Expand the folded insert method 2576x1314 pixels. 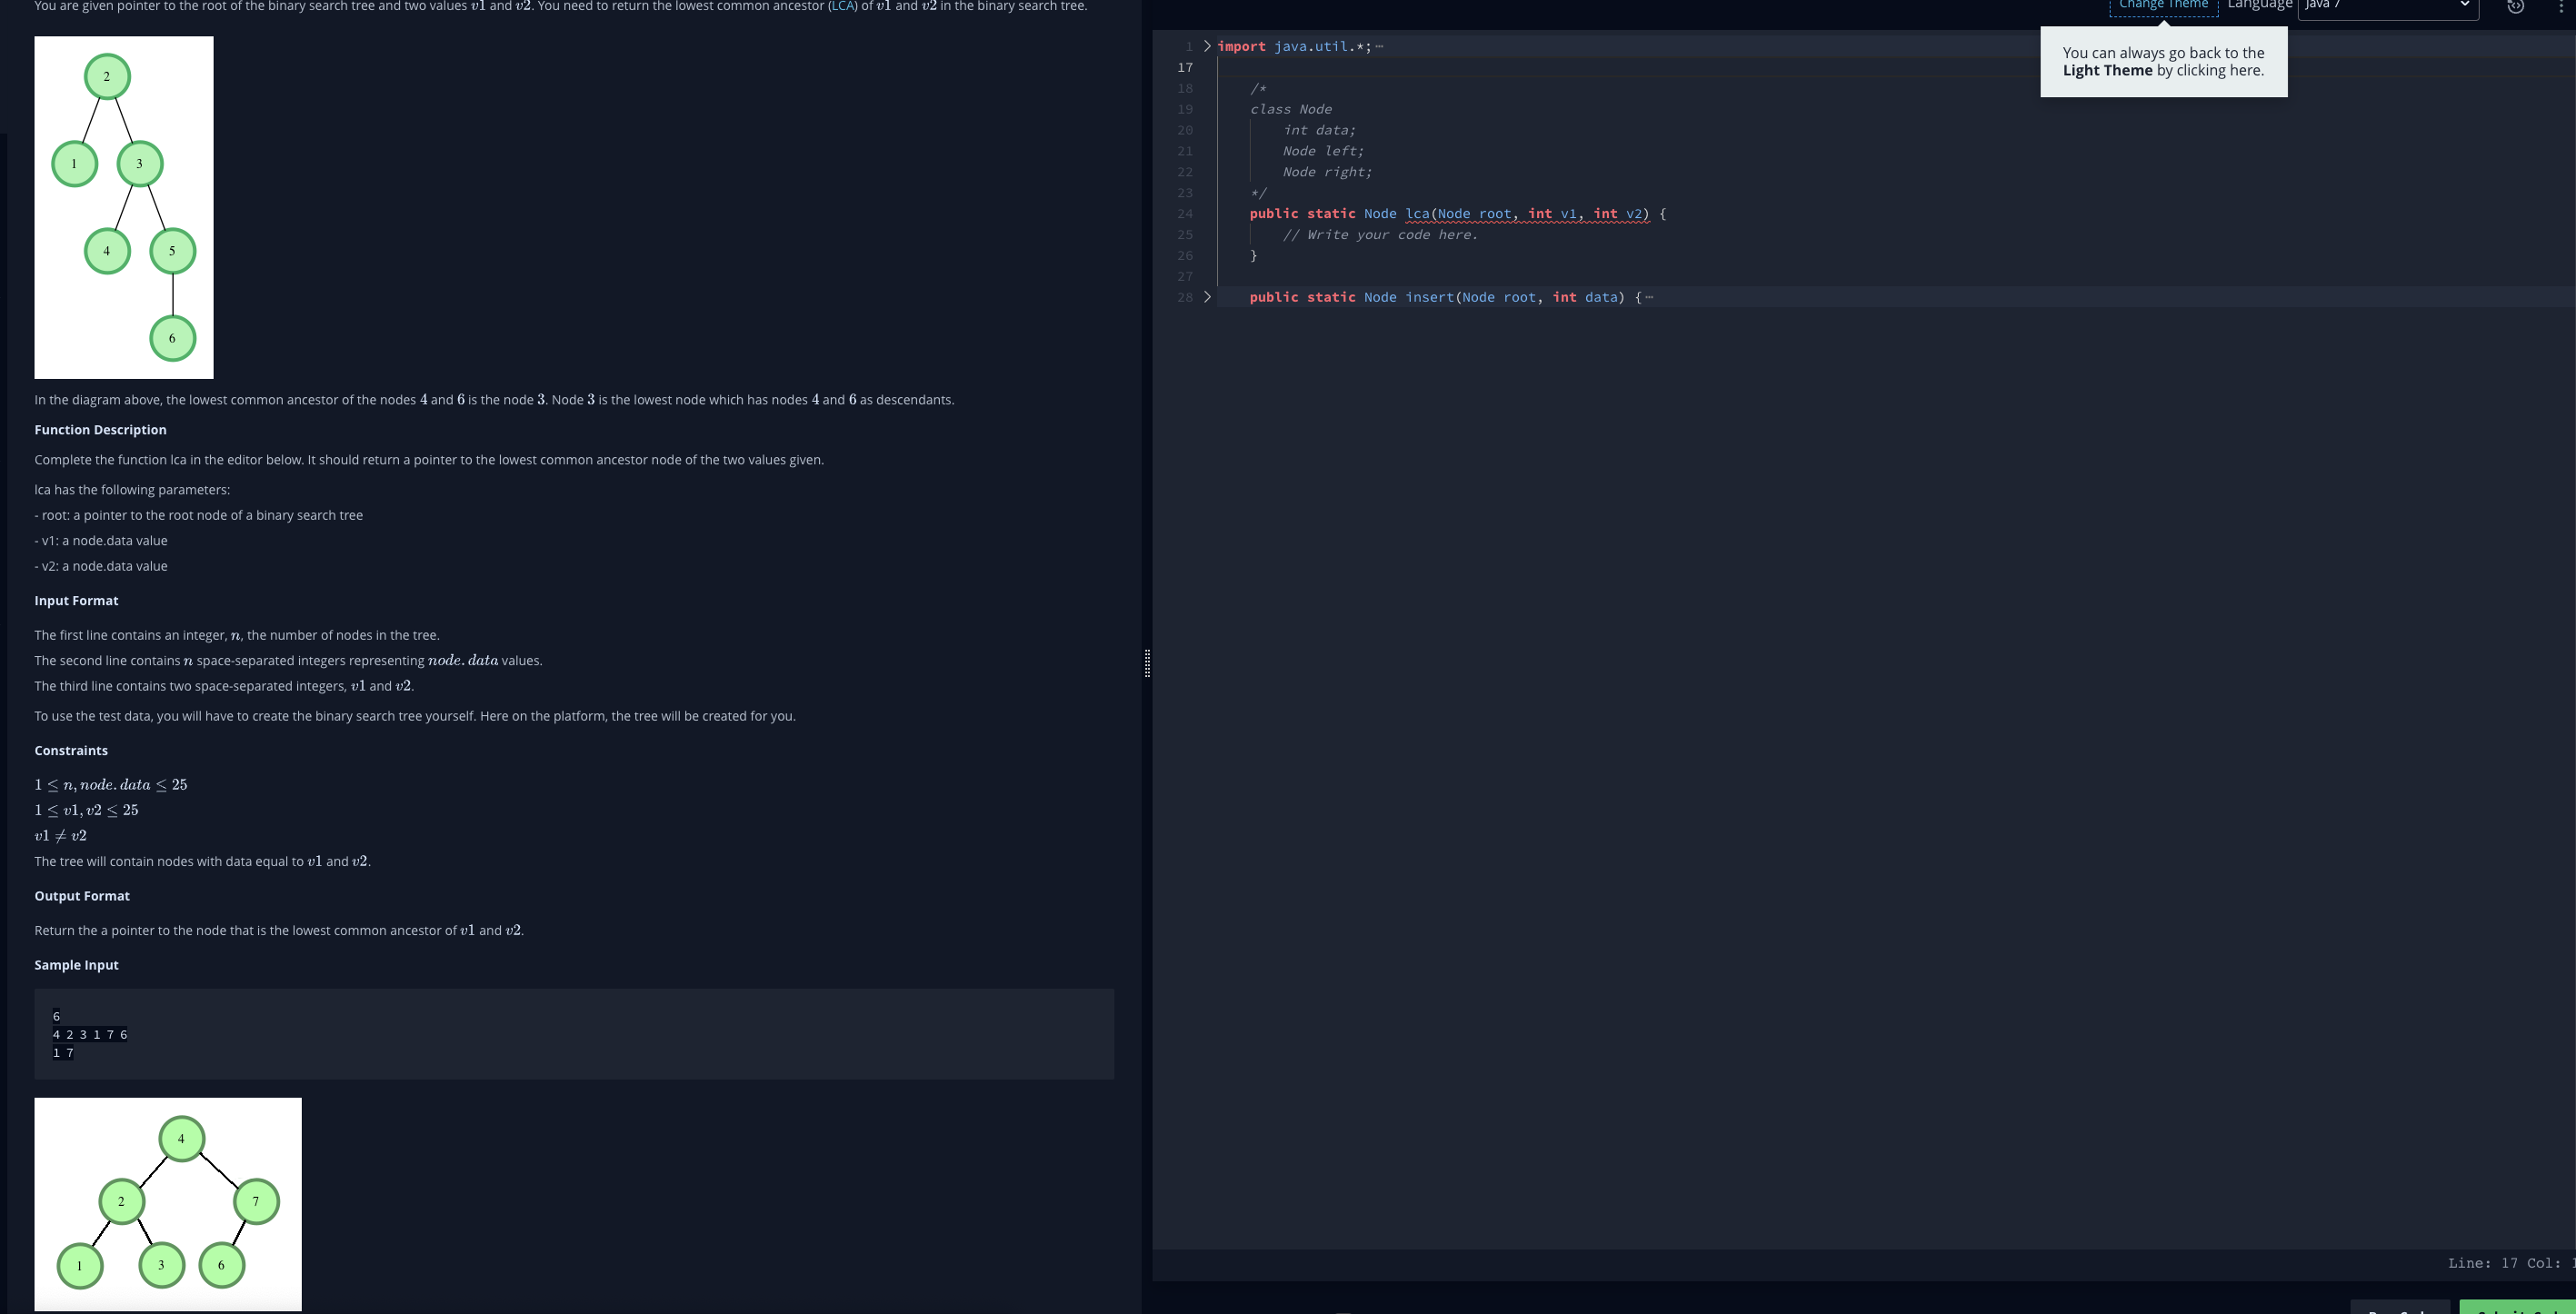click(1207, 297)
